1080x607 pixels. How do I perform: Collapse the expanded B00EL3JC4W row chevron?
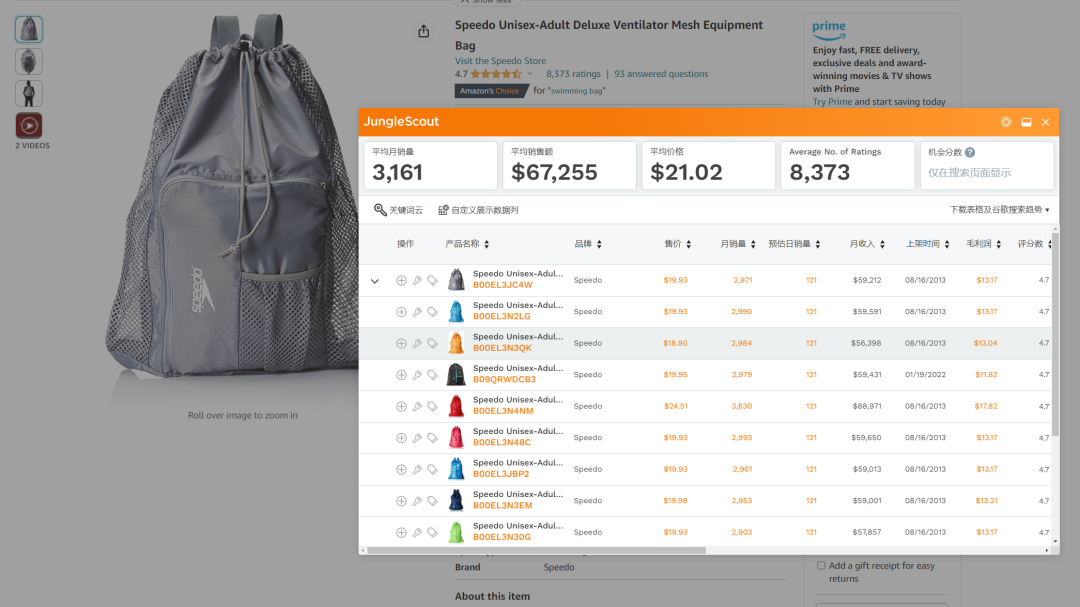click(x=375, y=281)
